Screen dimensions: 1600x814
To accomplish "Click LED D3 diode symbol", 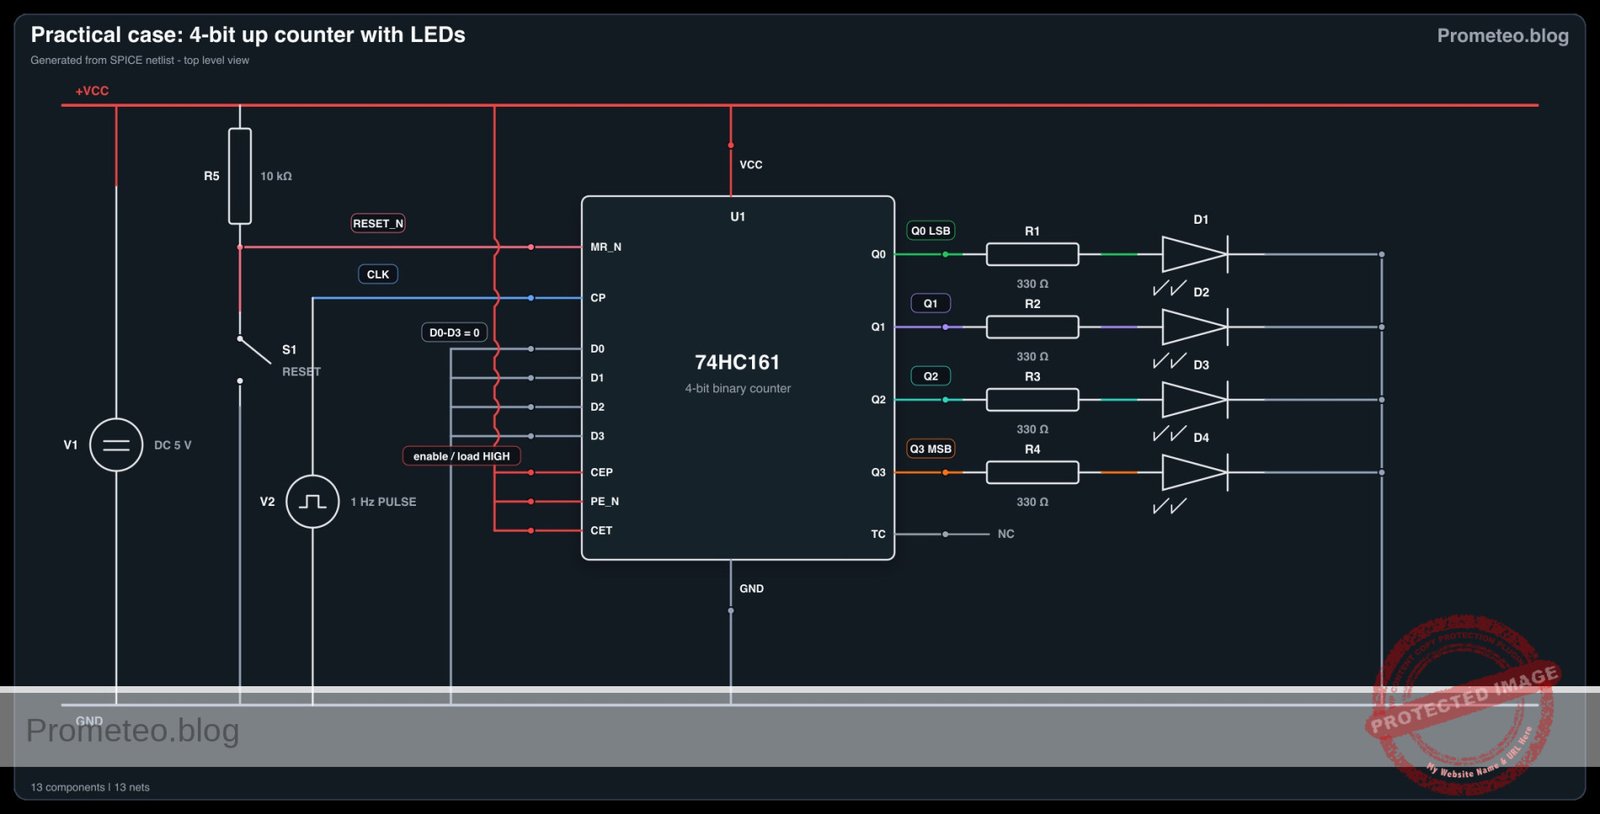I will point(1195,400).
